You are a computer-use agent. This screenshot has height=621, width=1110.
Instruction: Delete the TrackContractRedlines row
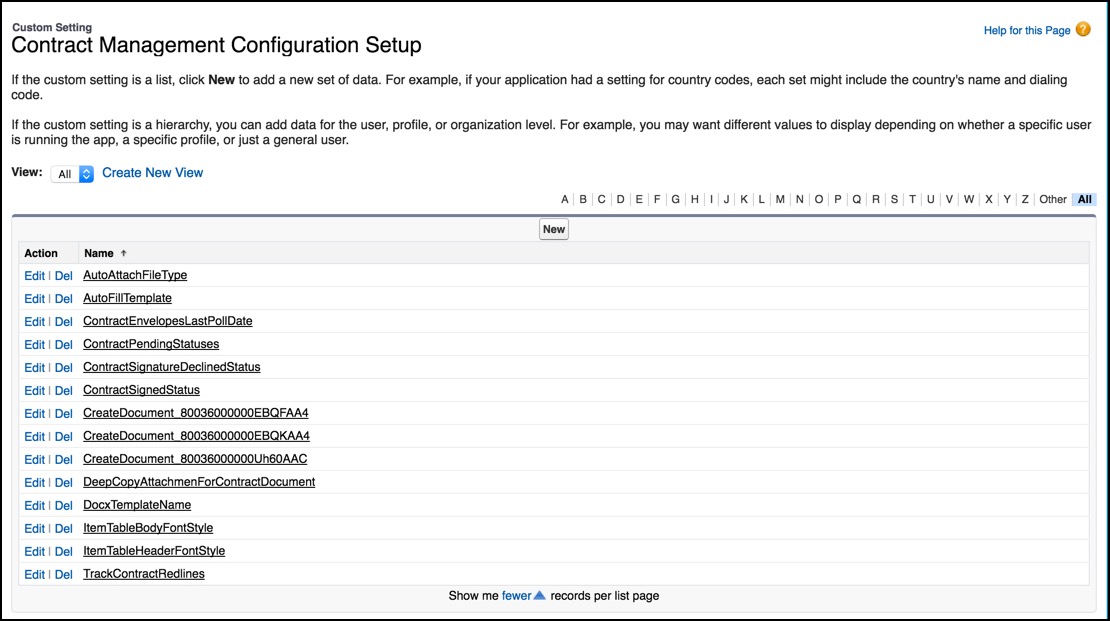pyautogui.click(x=64, y=575)
